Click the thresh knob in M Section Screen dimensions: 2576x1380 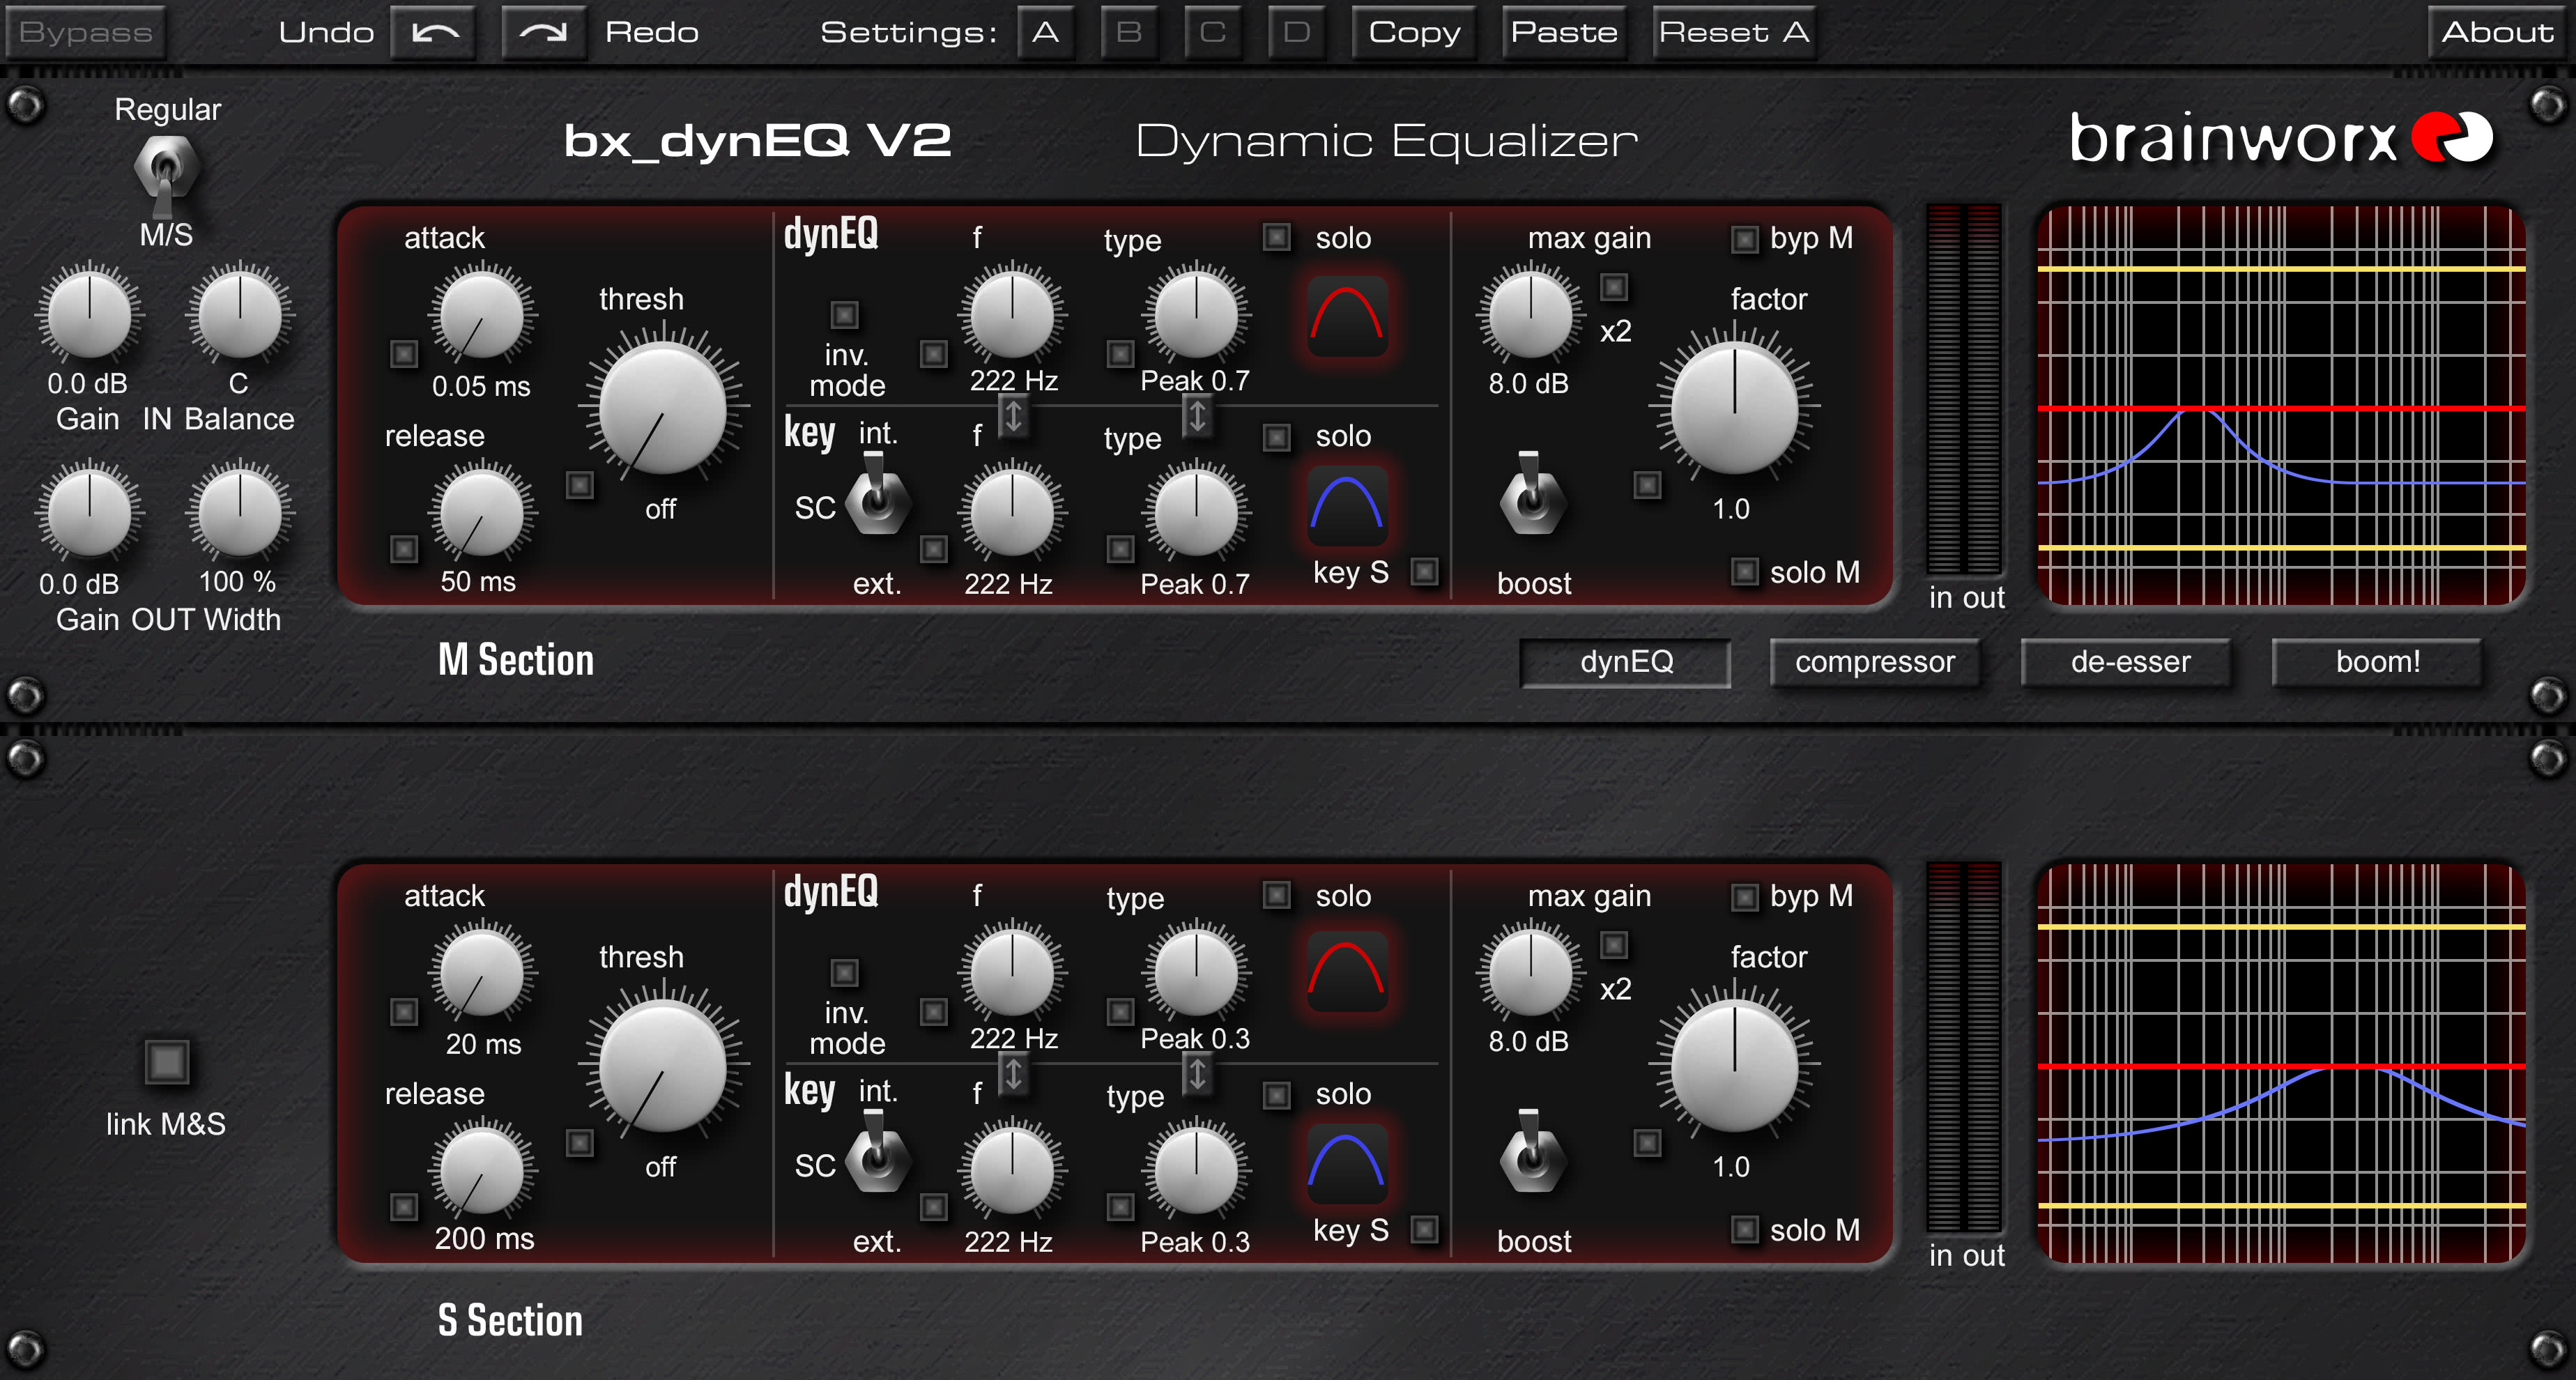pos(662,408)
